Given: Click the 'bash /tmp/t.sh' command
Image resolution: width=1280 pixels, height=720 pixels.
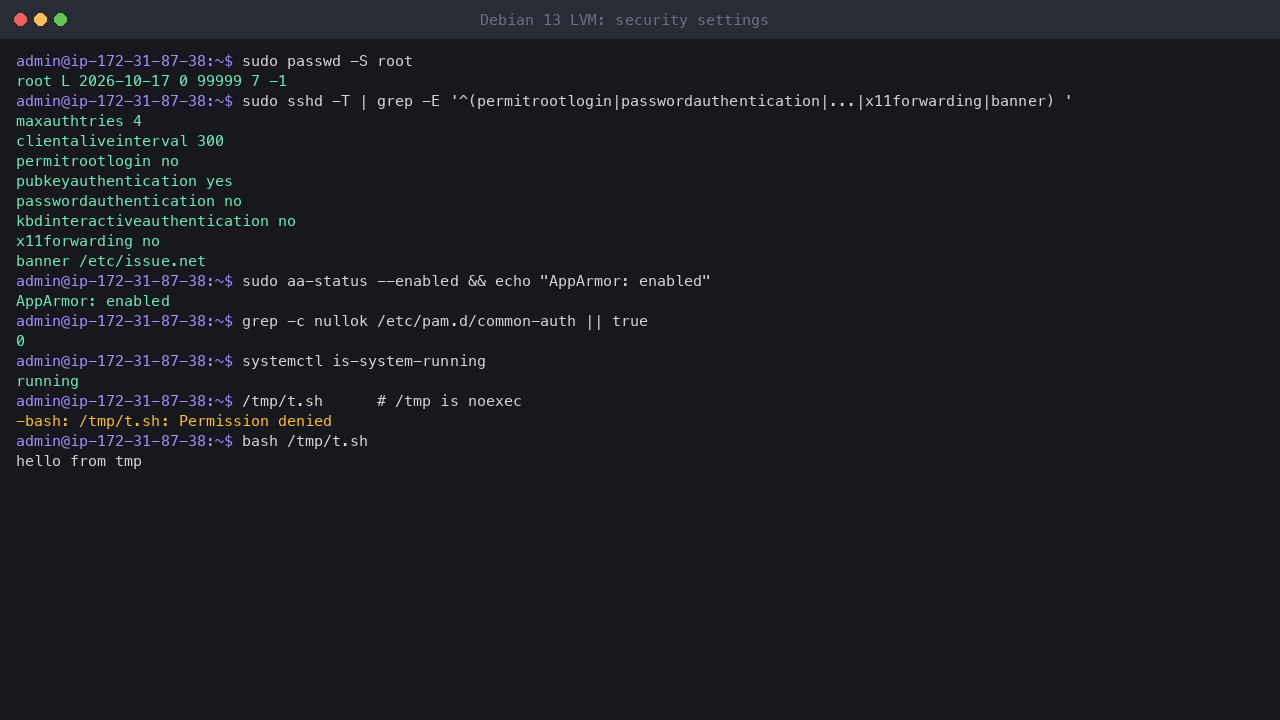Looking at the screenshot, I should pyautogui.click(x=305, y=441).
